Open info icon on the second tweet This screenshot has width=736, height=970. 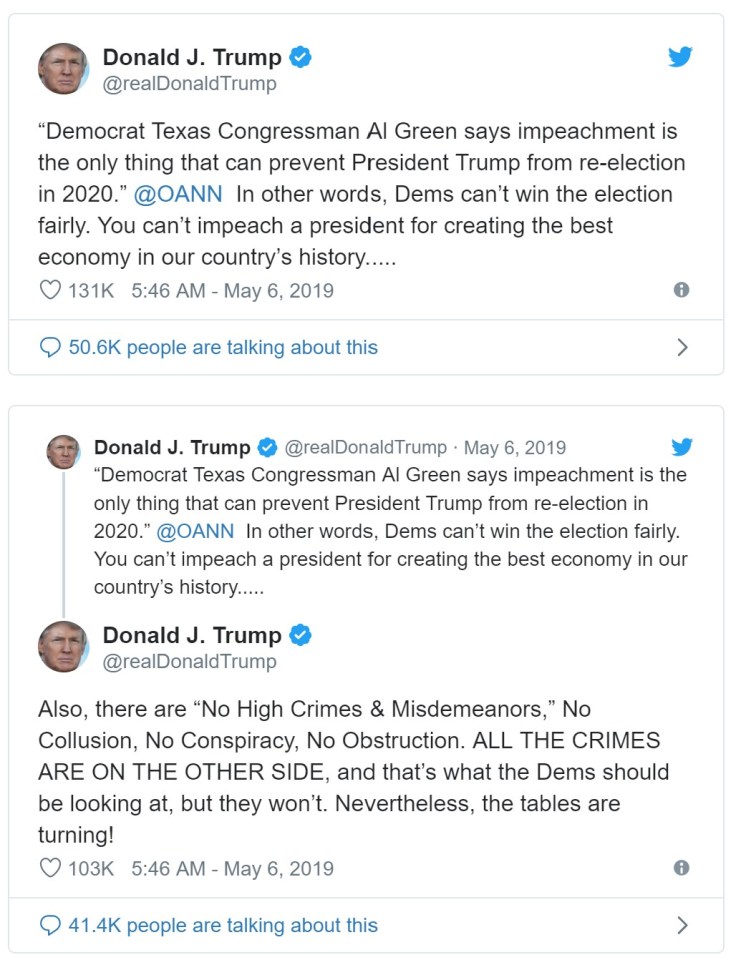pyautogui.click(x=682, y=868)
